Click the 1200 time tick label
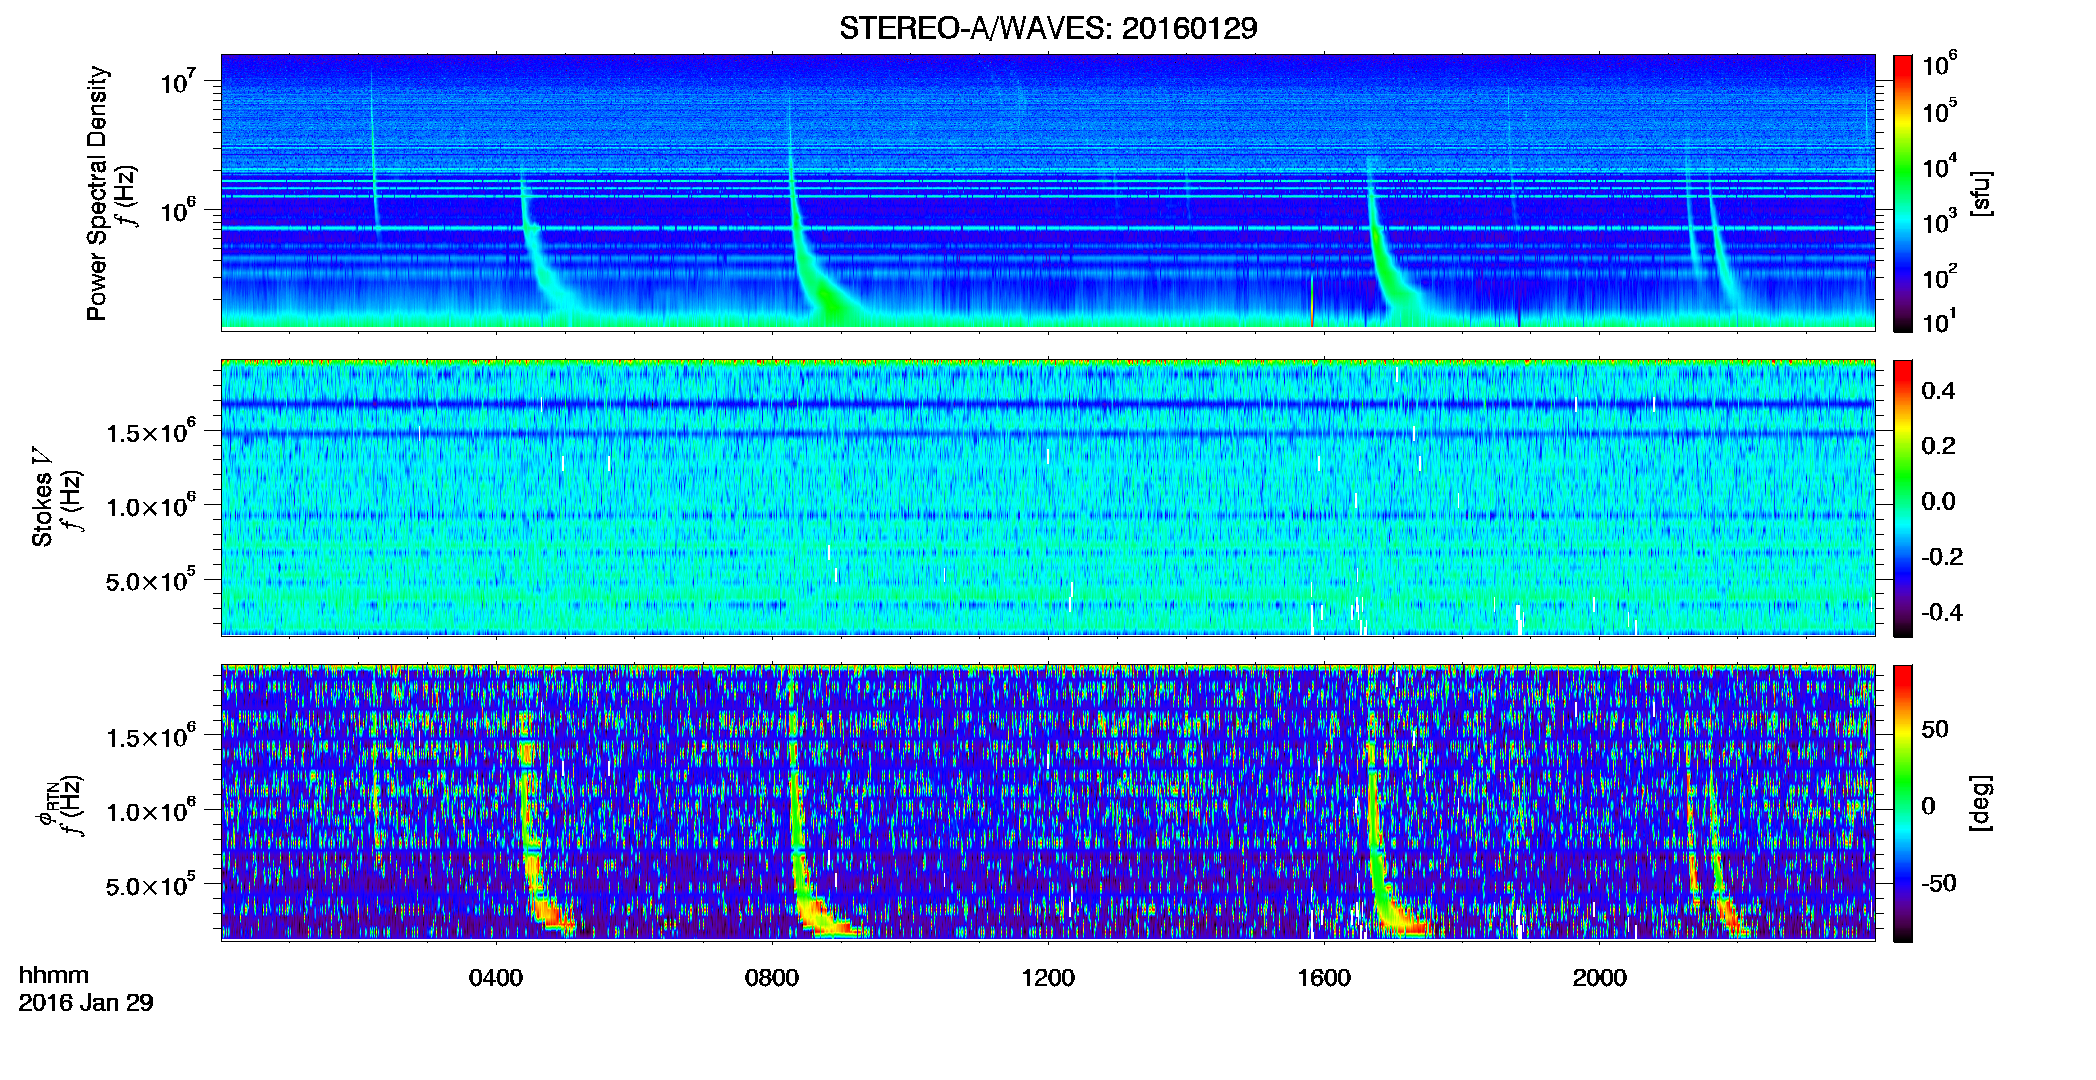This screenshot has width=2096, height=1080. [1048, 978]
